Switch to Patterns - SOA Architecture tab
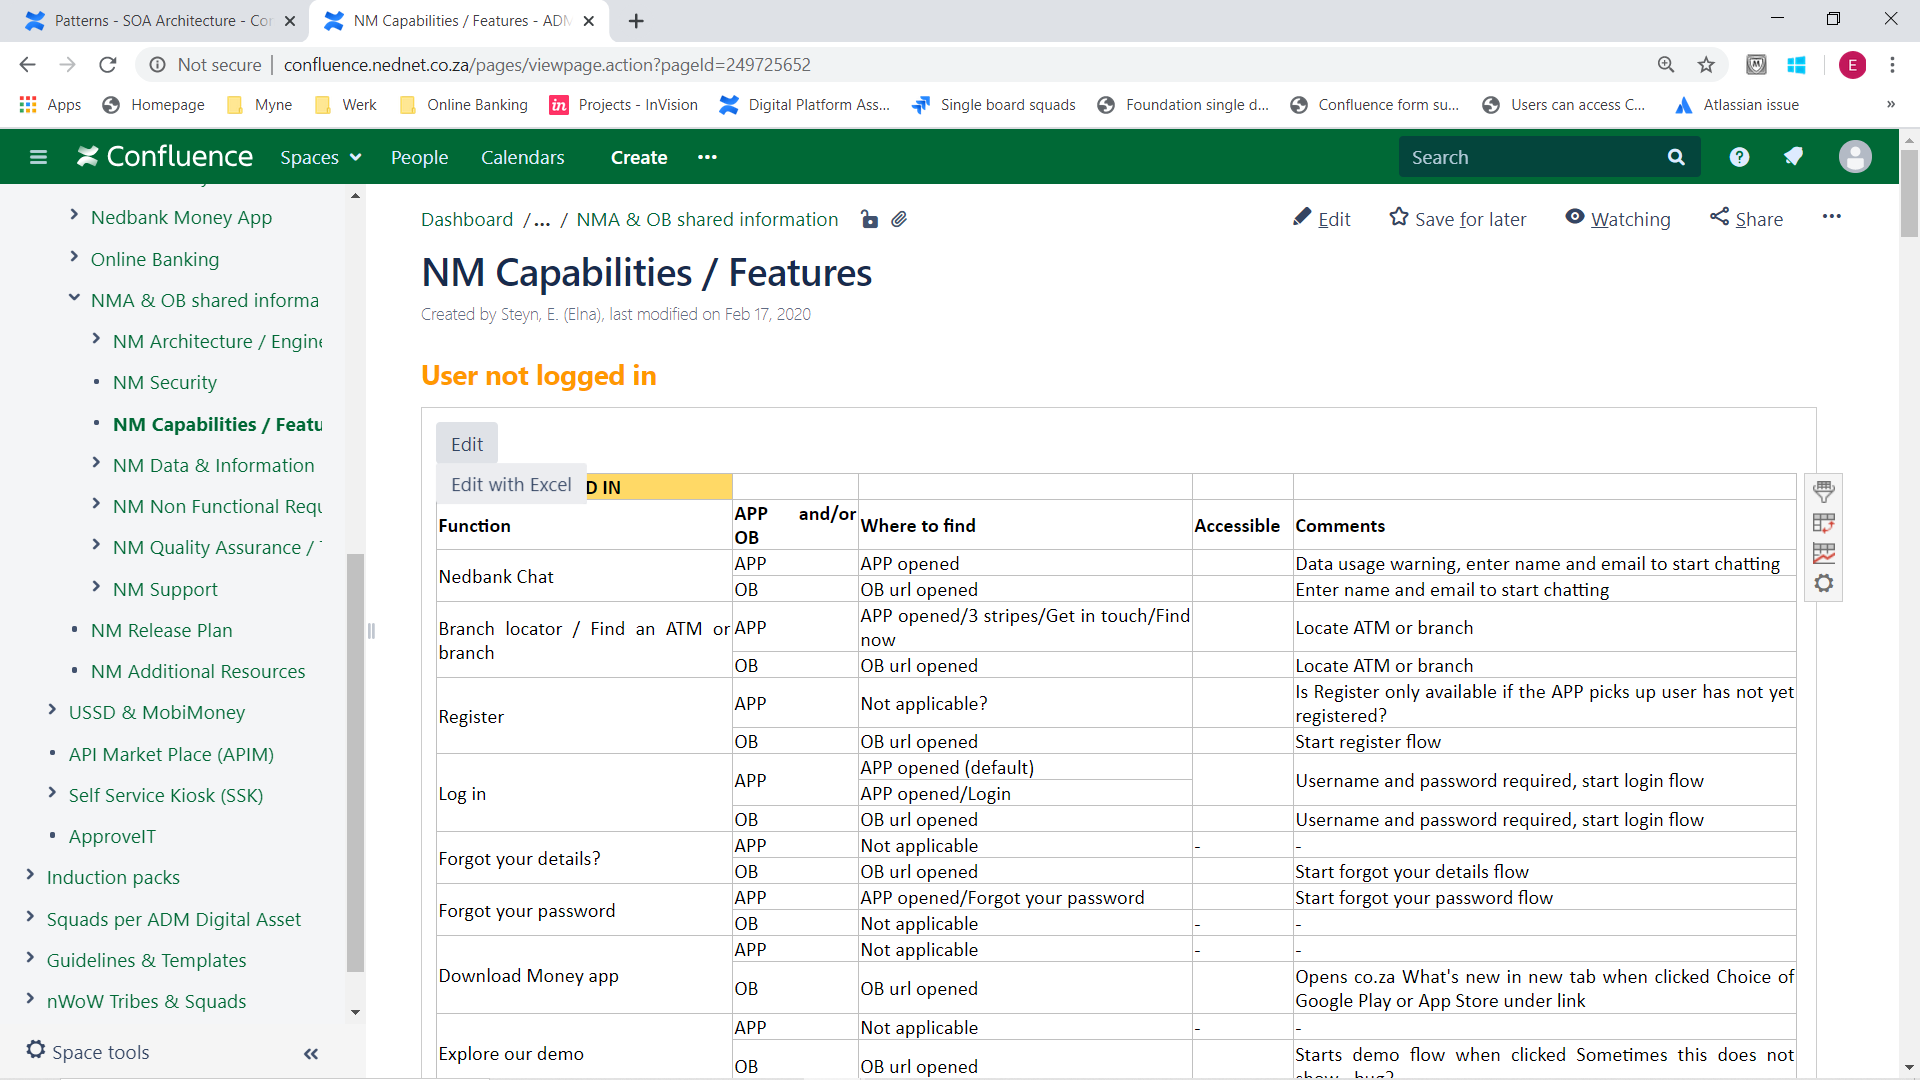 (162, 20)
